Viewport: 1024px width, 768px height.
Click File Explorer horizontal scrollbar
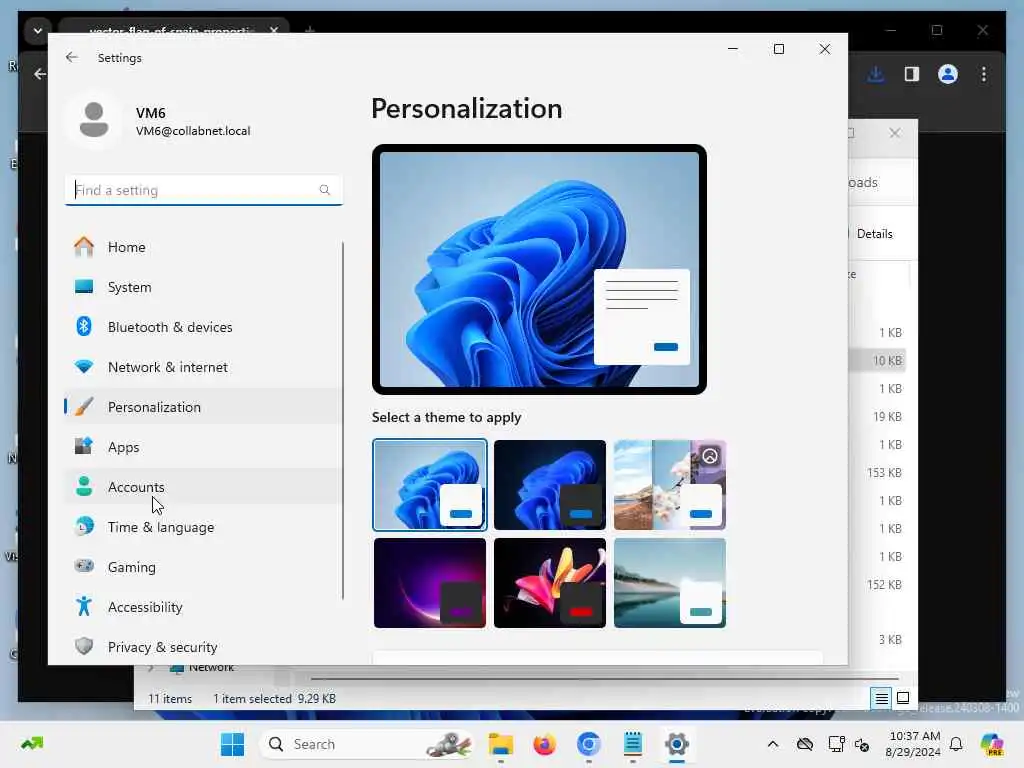tap(604, 679)
